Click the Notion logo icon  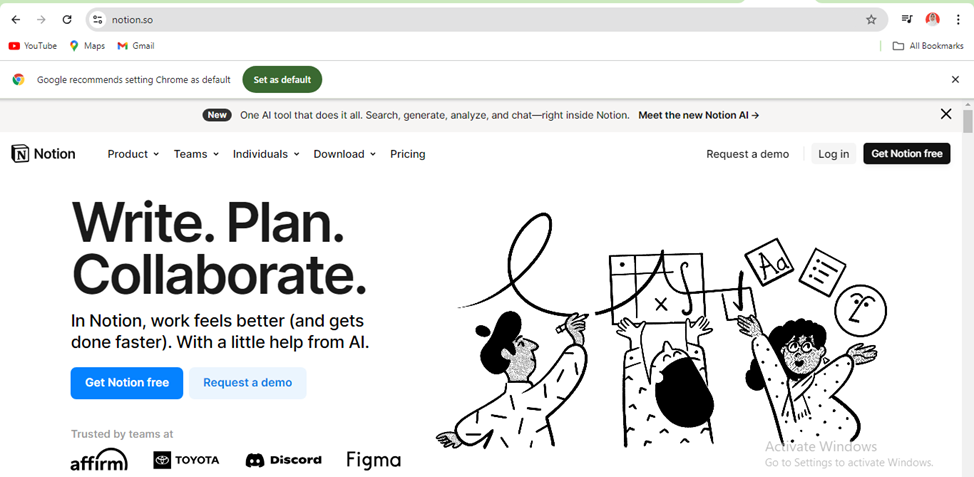[x=20, y=153]
